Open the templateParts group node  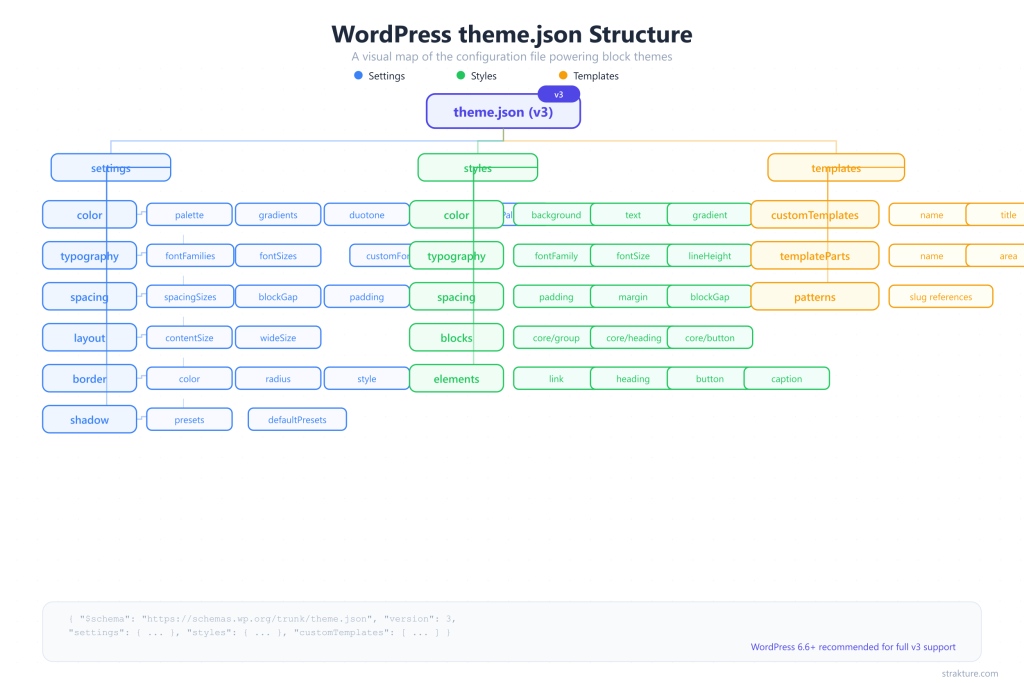pos(815,256)
